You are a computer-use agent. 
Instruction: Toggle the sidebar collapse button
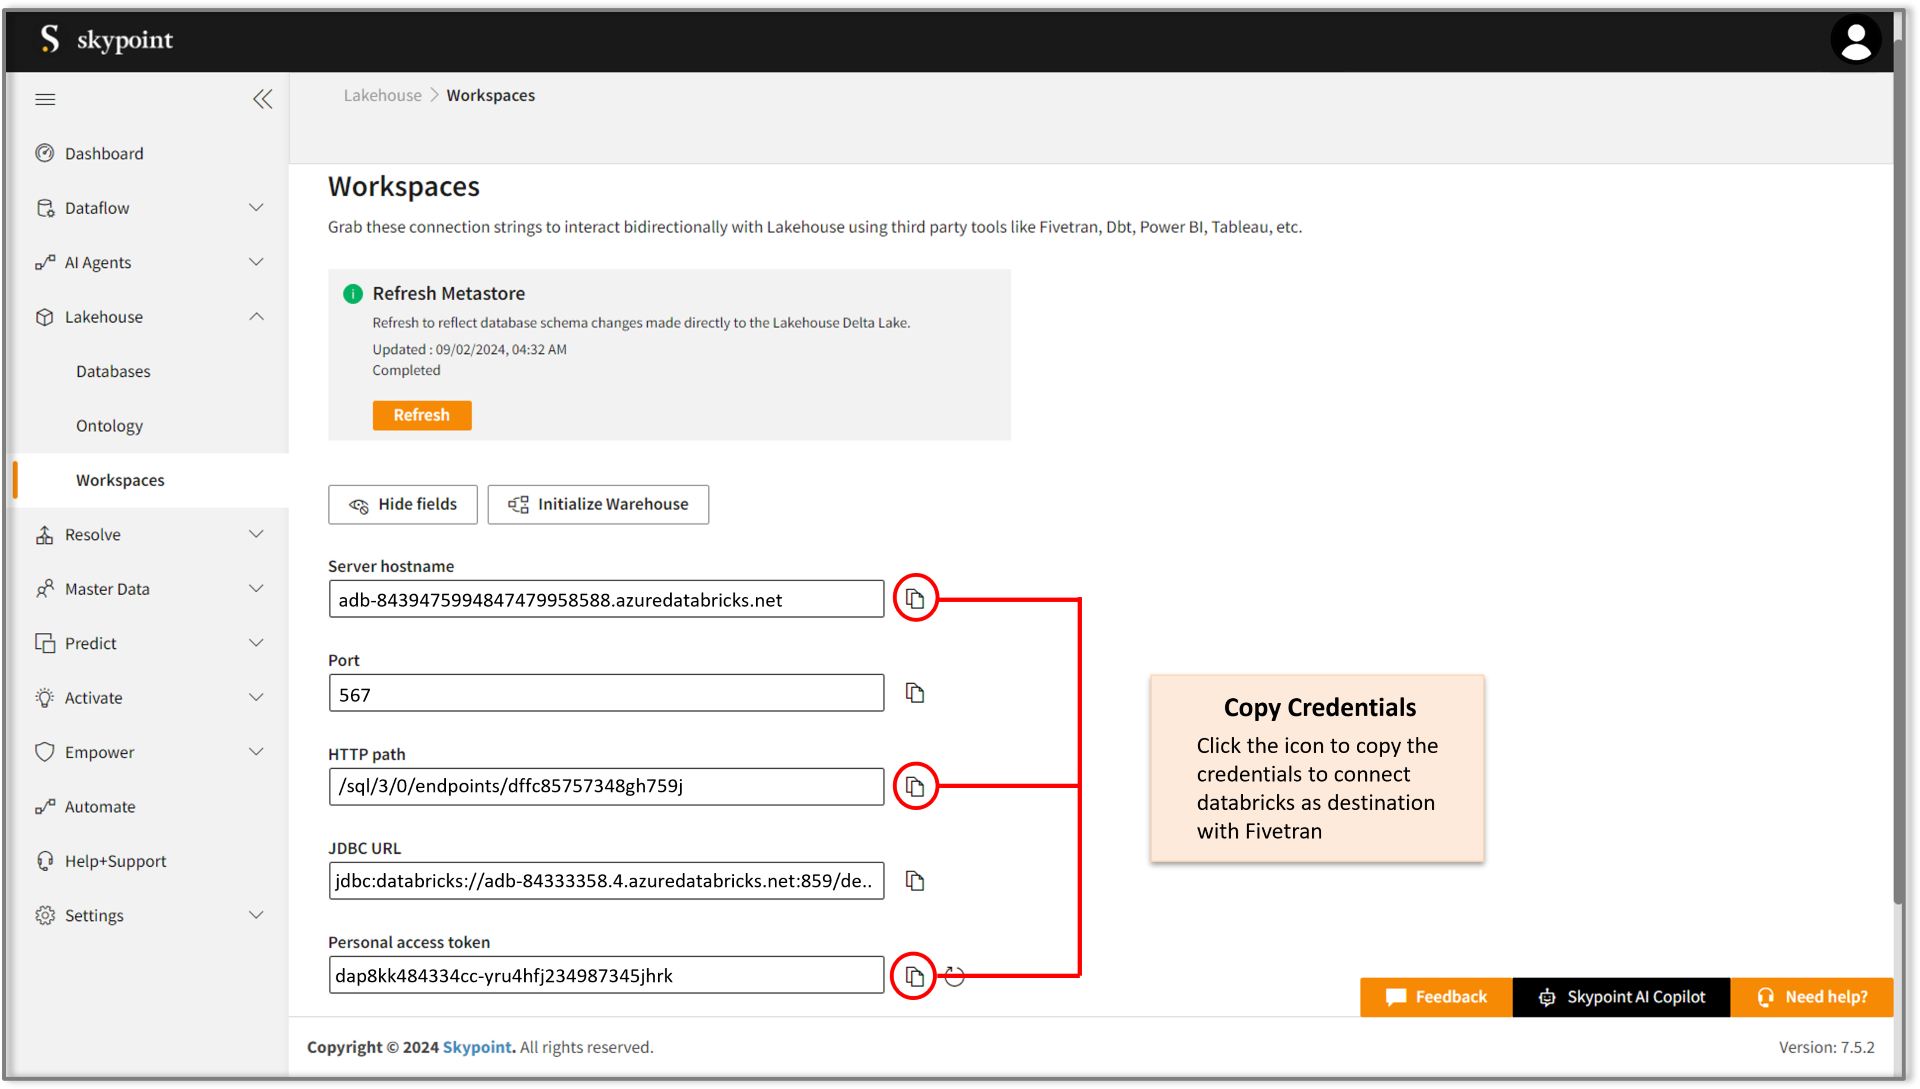(264, 99)
